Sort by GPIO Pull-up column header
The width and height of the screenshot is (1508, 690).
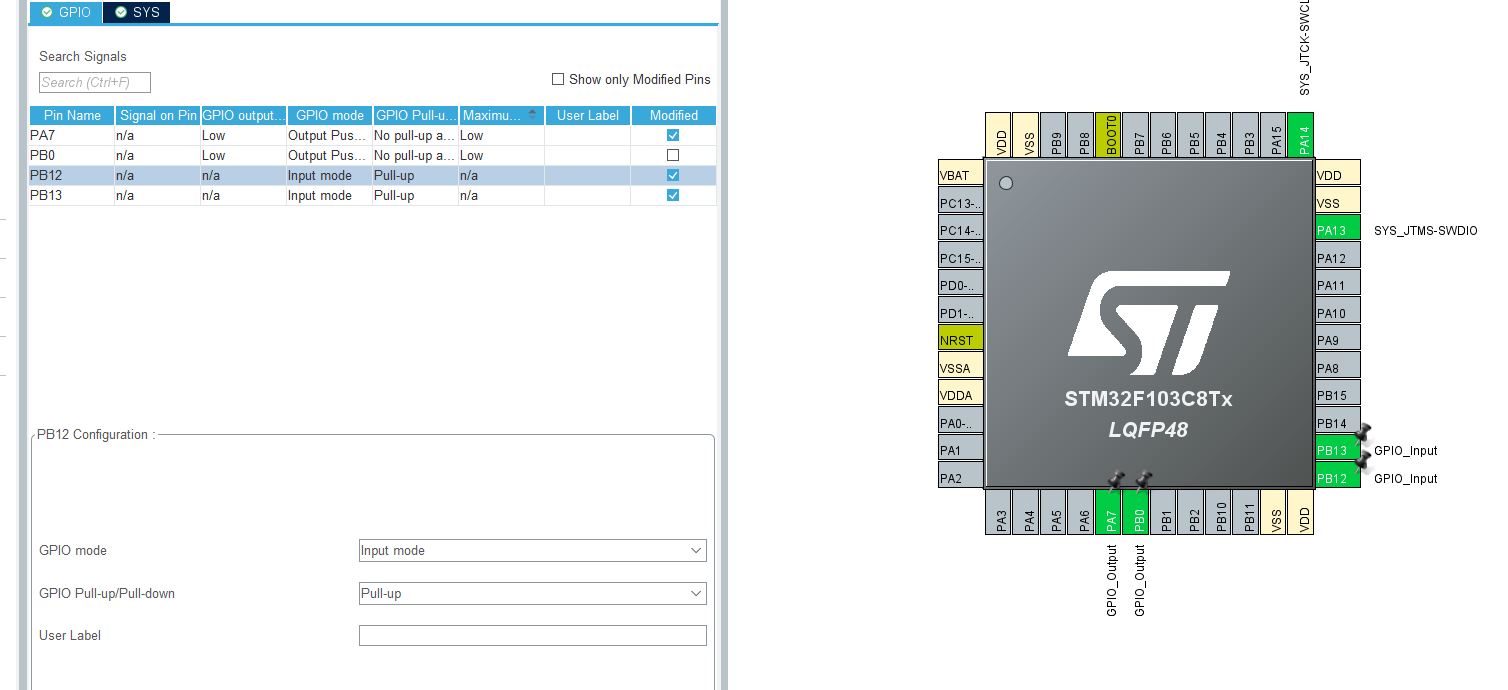click(x=416, y=115)
